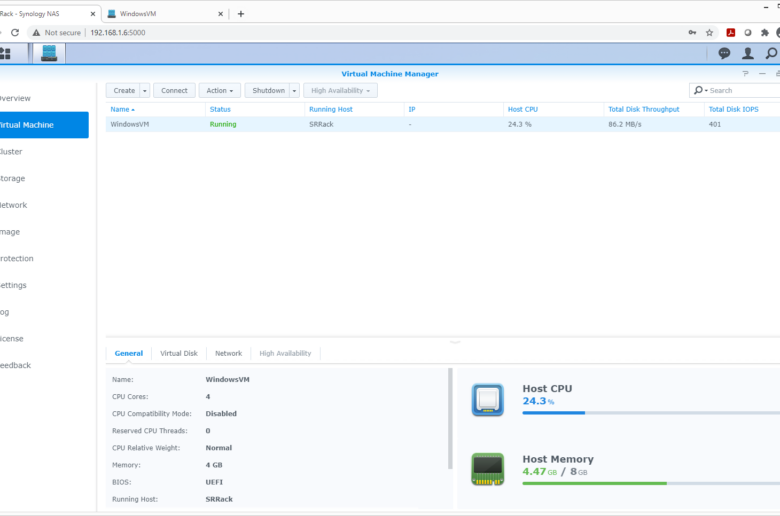780x516 pixels.
Task: Click the details panel vertical scrollbar
Action: coord(450,418)
